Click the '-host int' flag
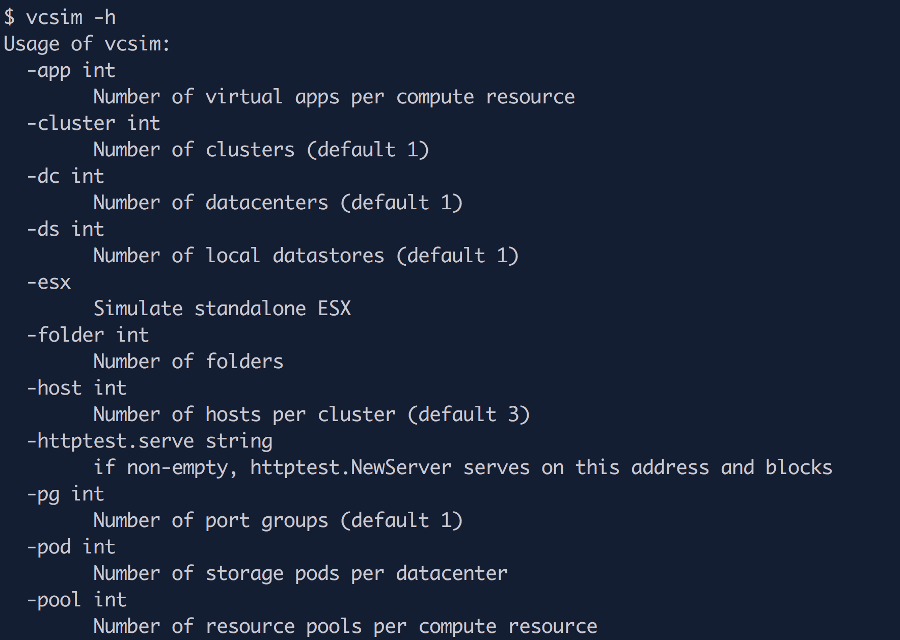 pyautogui.click(x=77, y=388)
